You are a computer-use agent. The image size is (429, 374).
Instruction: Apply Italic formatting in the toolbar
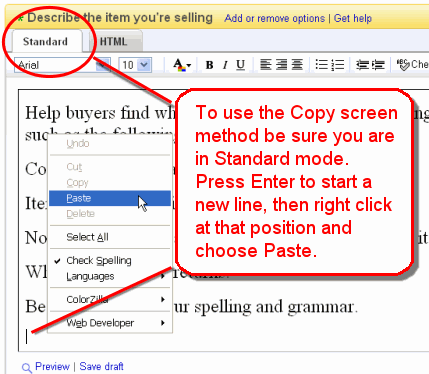pyautogui.click(x=226, y=65)
